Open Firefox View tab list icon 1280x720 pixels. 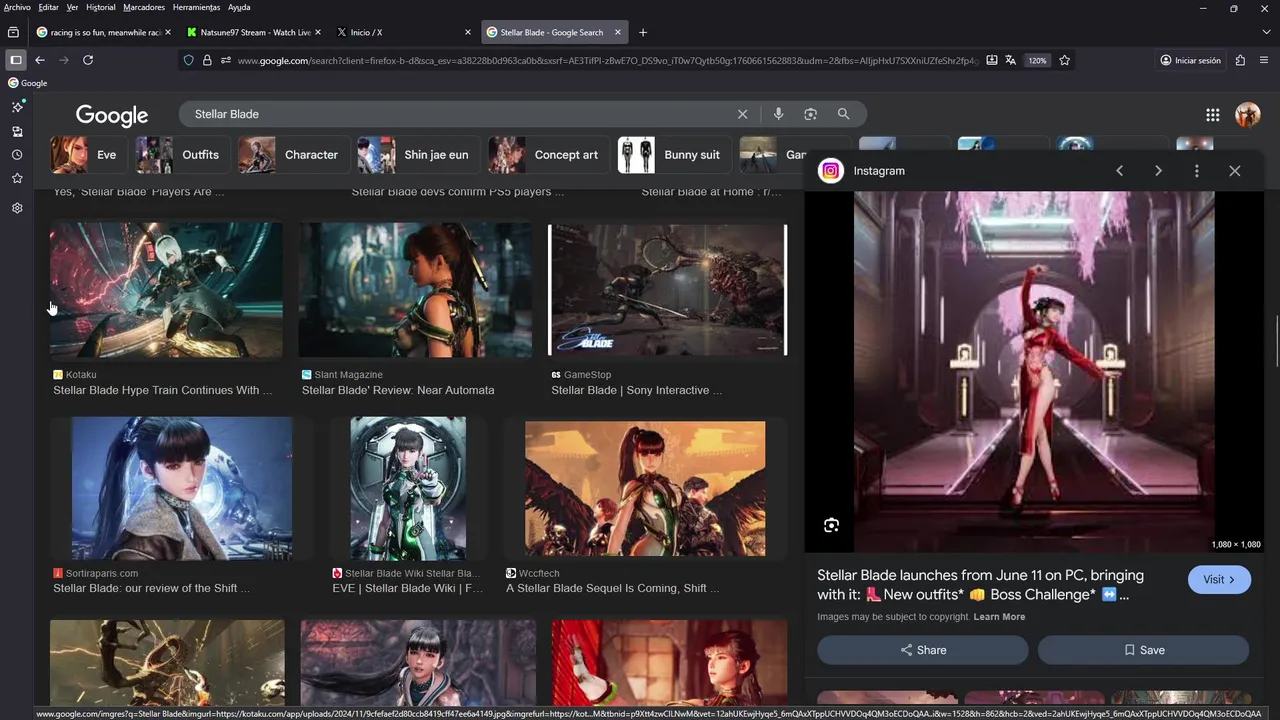pyautogui.click(x=13, y=32)
